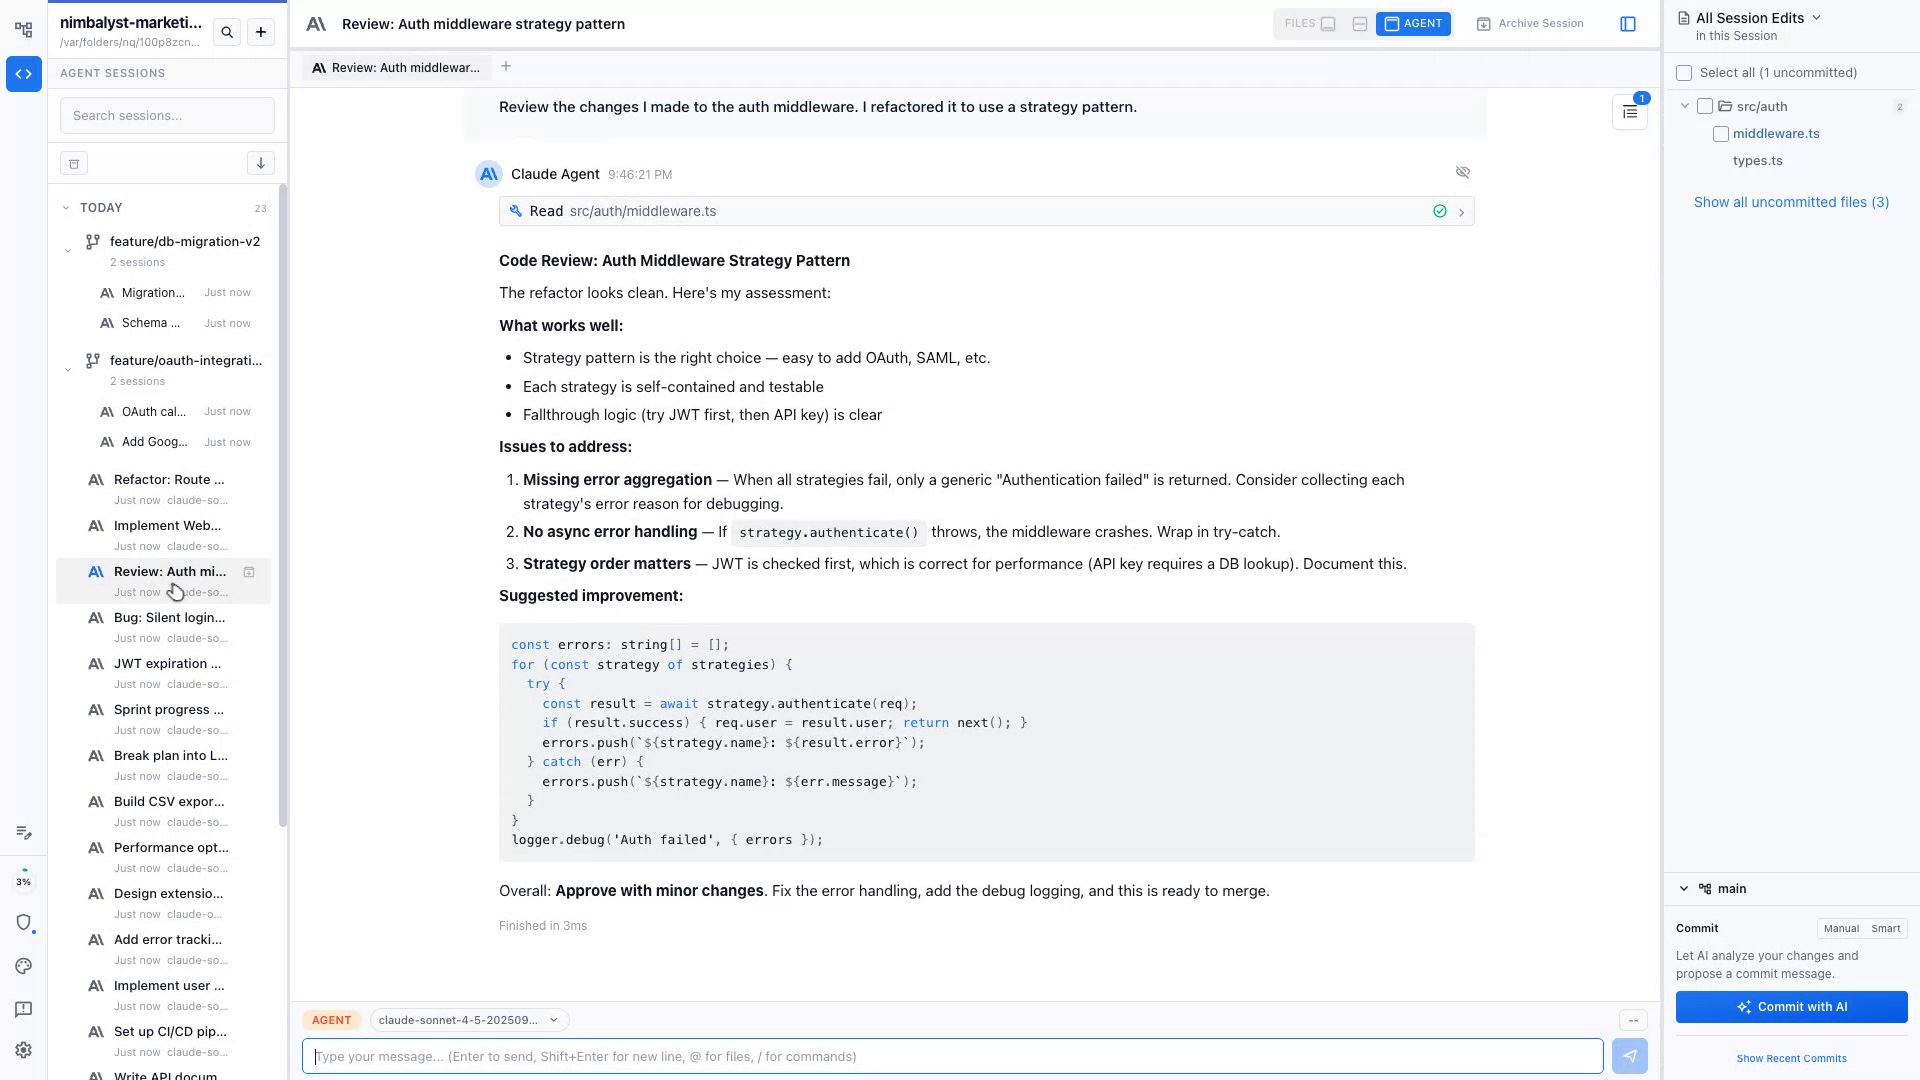Hide the Claude Agent message via eye toggle
1920x1080 pixels.
1463,172
